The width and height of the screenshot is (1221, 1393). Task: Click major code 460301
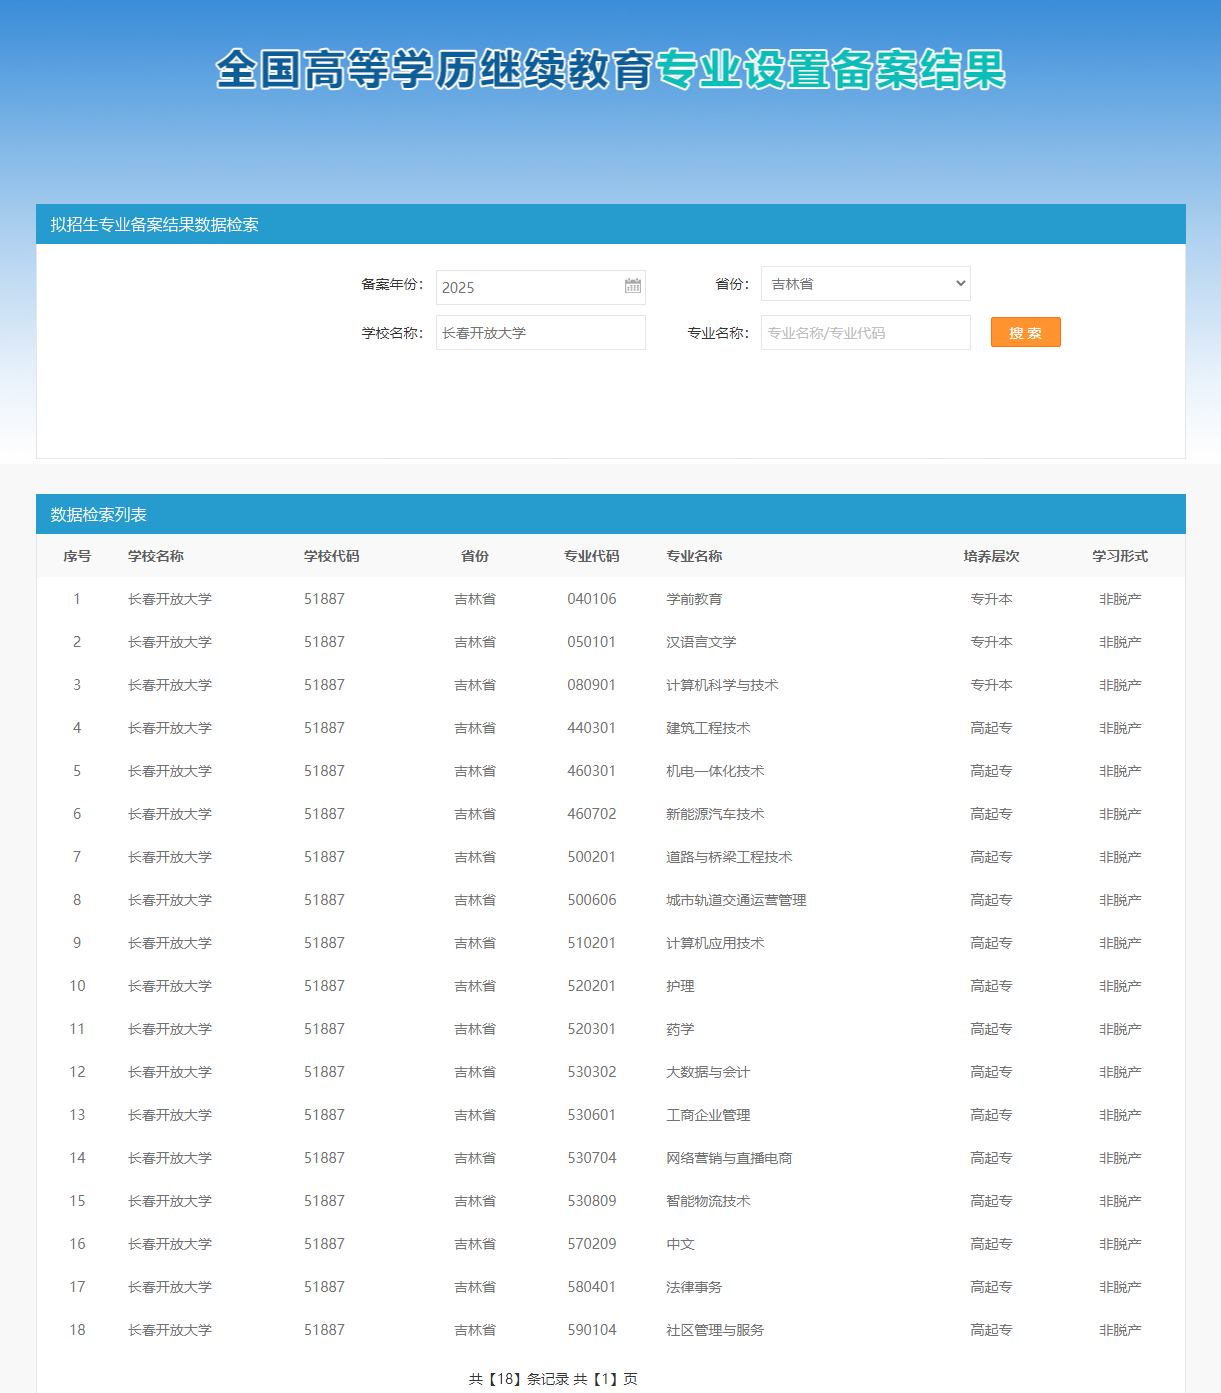(x=592, y=771)
